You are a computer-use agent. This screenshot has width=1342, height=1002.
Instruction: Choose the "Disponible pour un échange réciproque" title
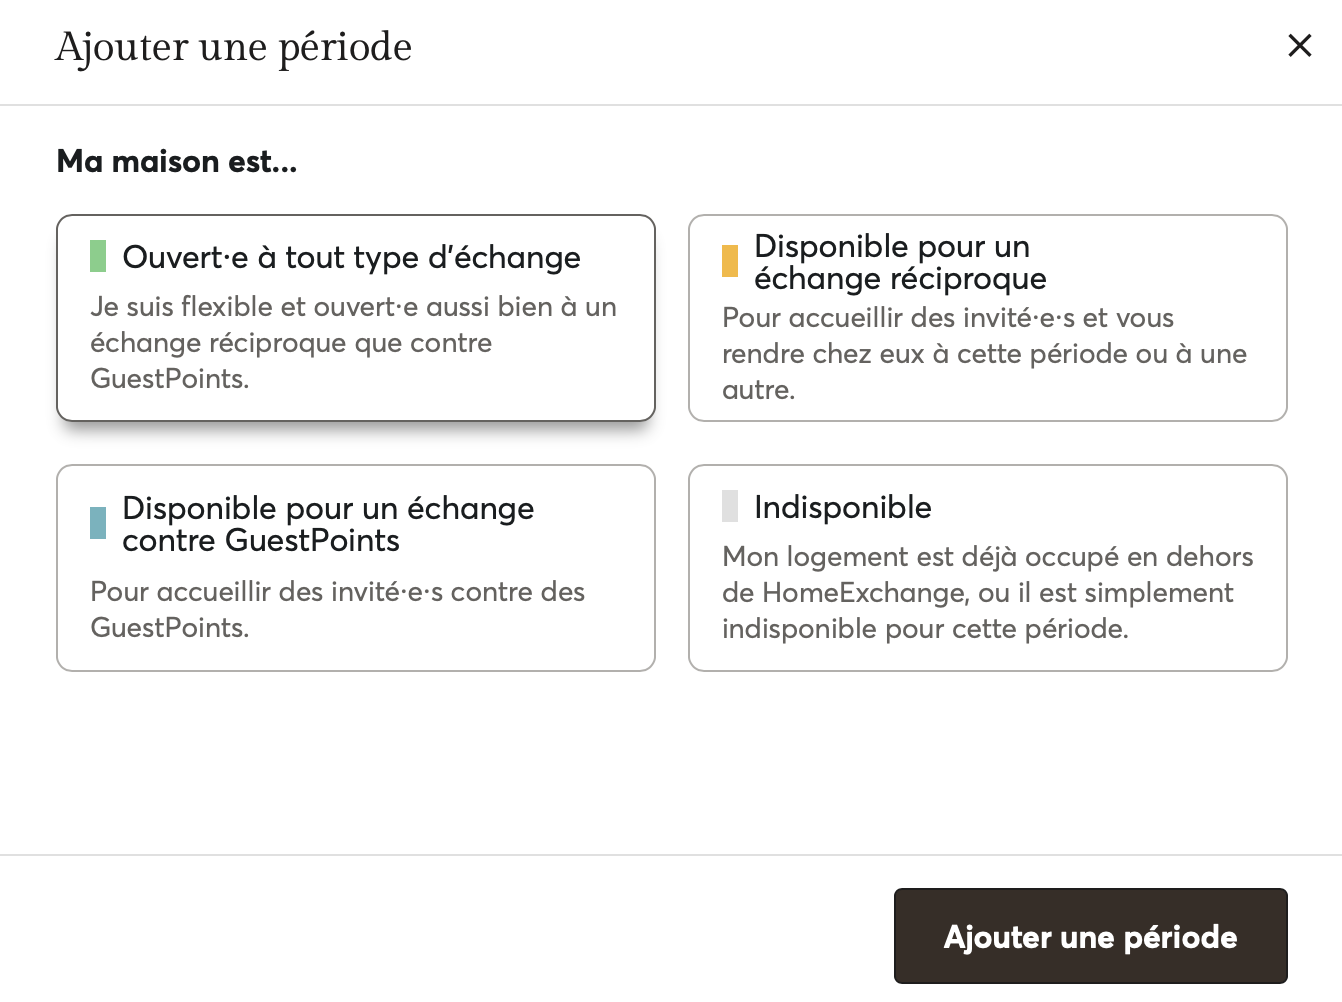coord(899,262)
